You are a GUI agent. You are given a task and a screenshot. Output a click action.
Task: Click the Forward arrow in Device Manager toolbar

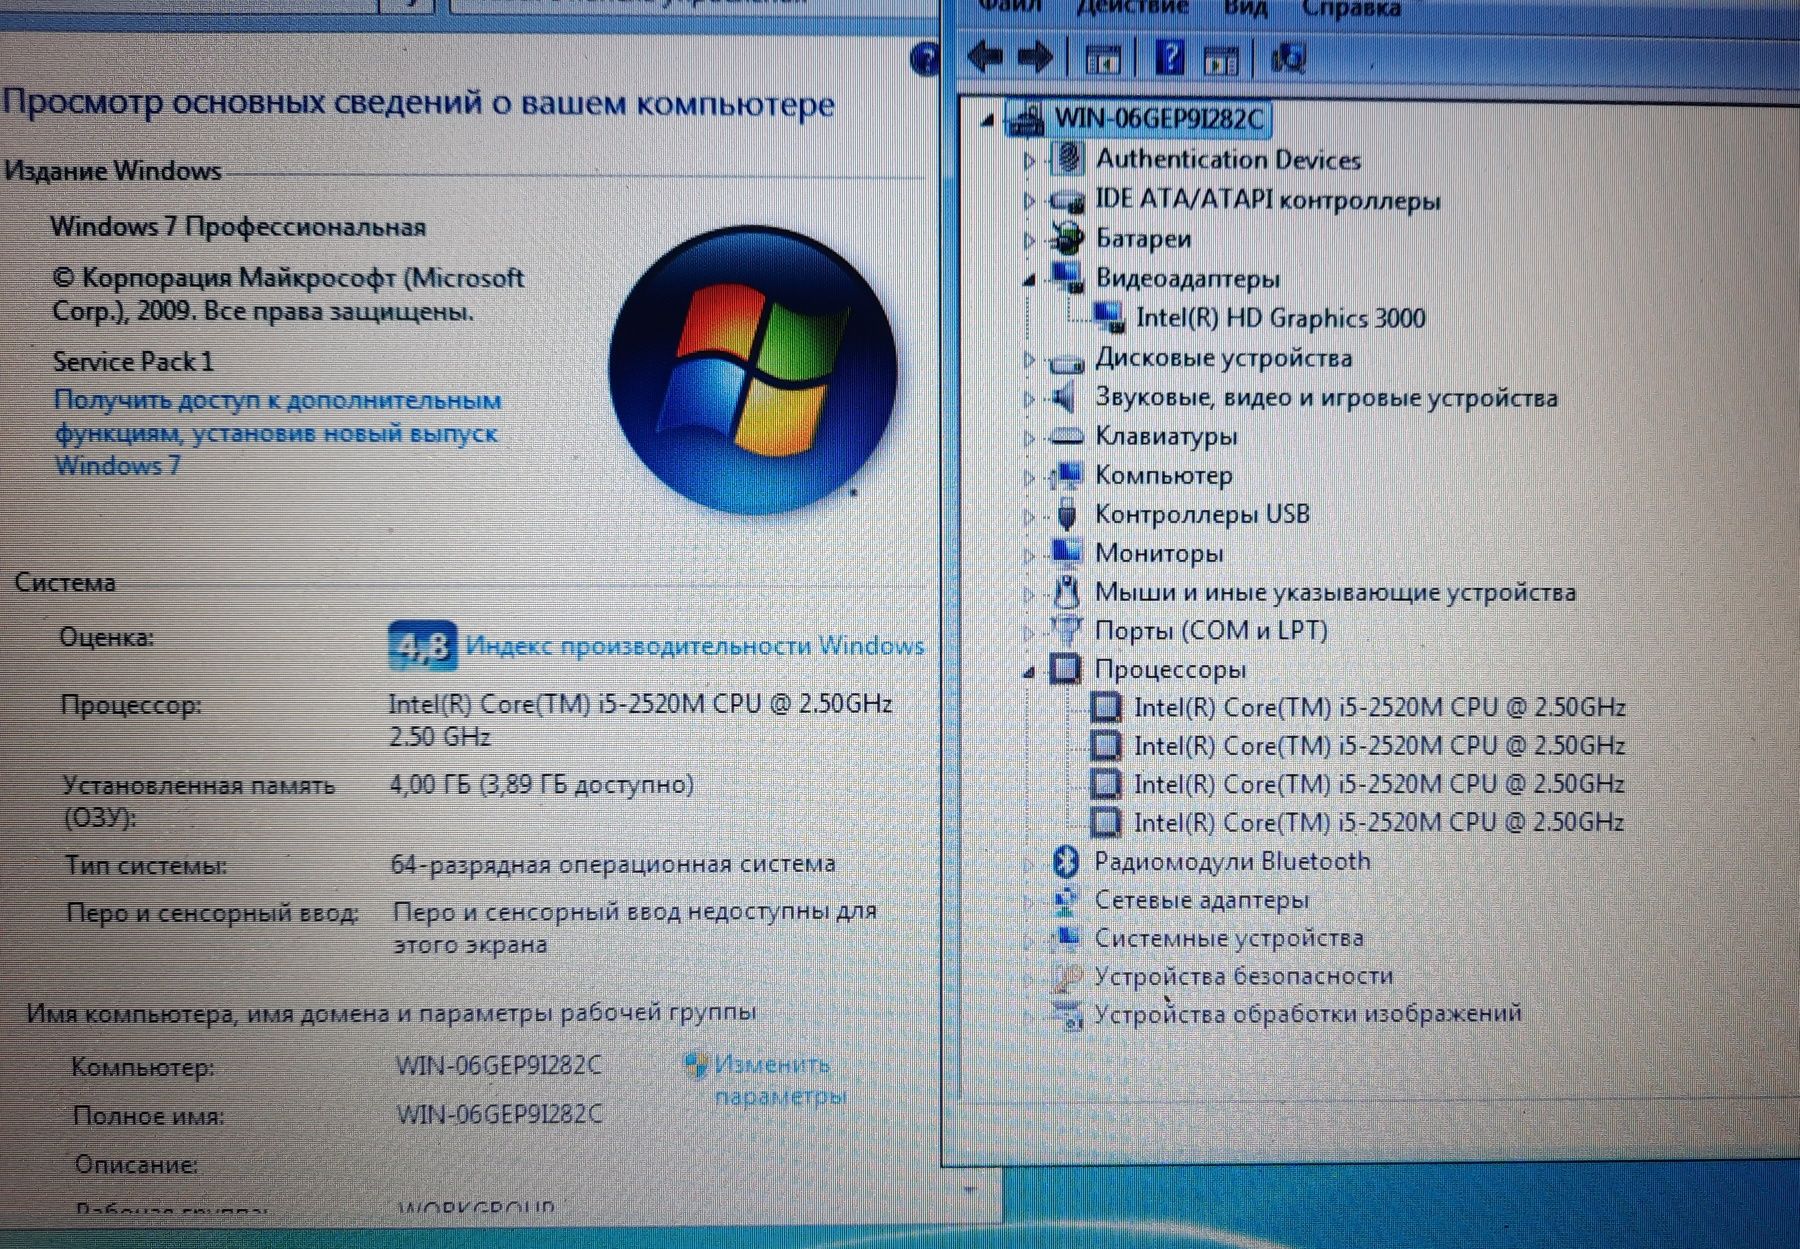1035,57
